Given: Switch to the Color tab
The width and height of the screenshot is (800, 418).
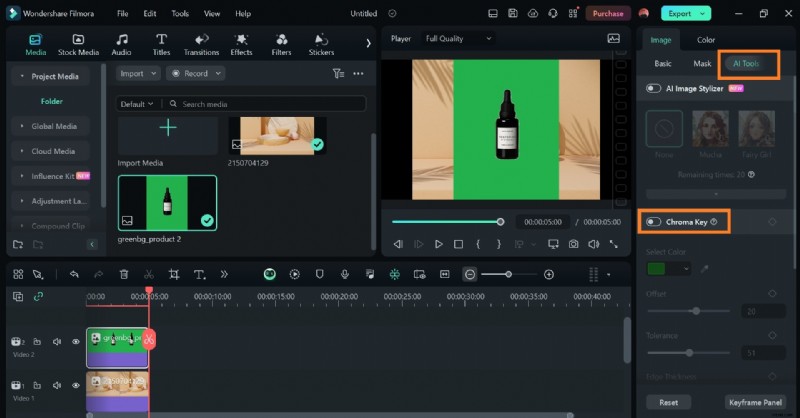Looking at the screenshot, I should click(706, 40).
